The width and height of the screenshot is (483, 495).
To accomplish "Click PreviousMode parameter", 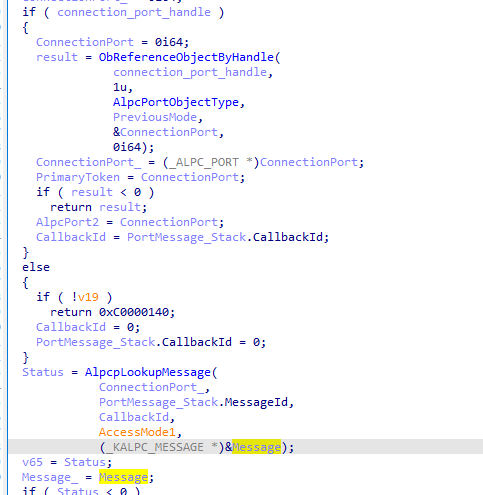I will click(x=155, y=117).
